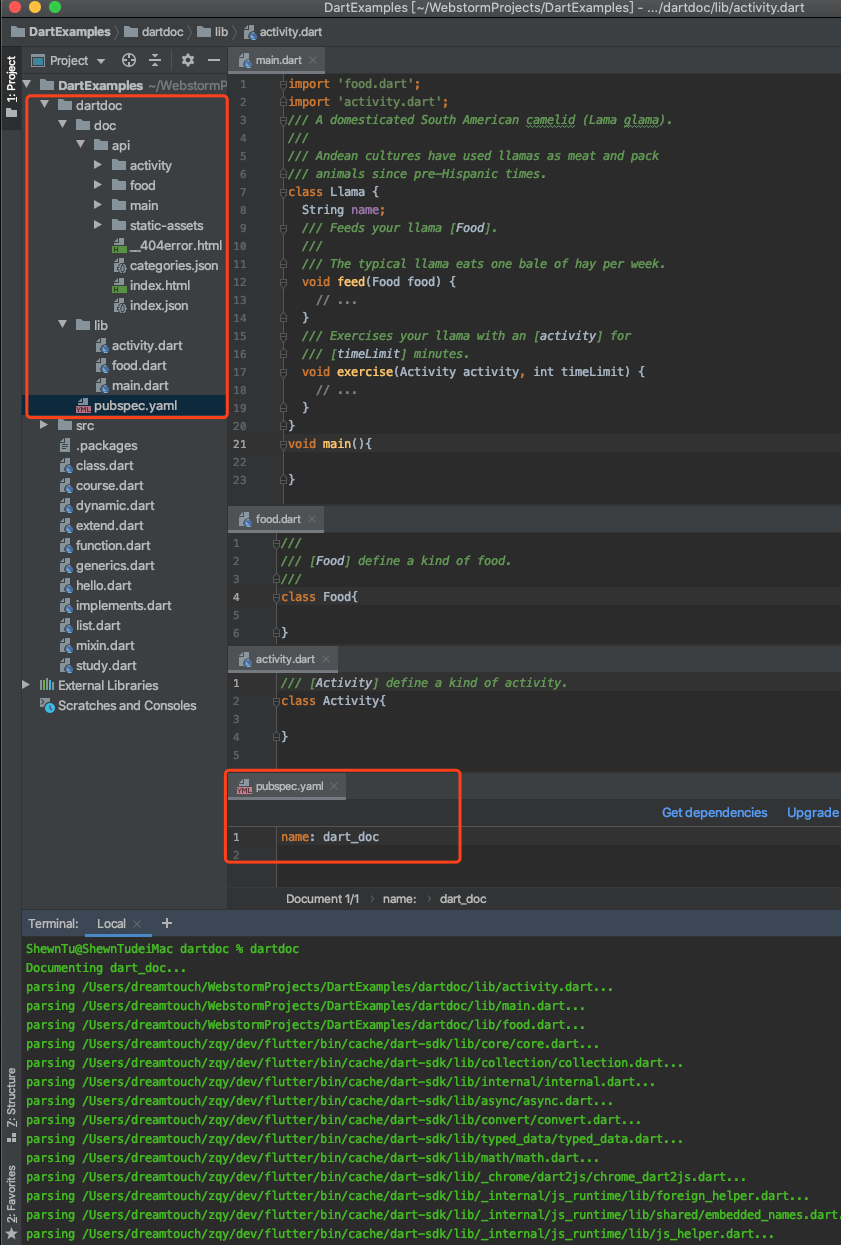
Task: Click dartdoc breadcrumb in navigation bar
Action: [x=152, y=32]
